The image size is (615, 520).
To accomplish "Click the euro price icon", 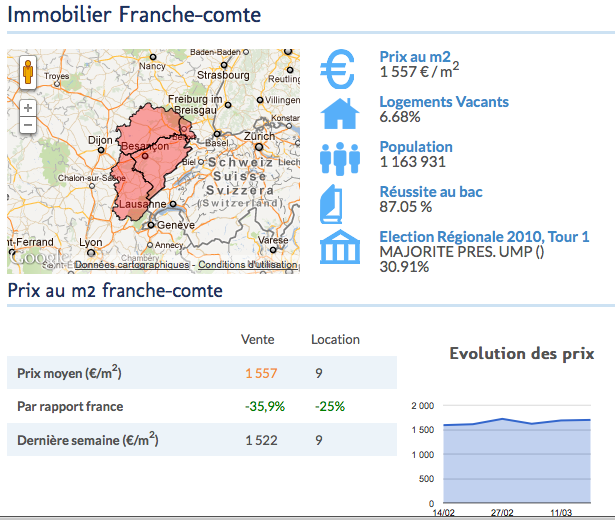I will click(x=339, y=68).
